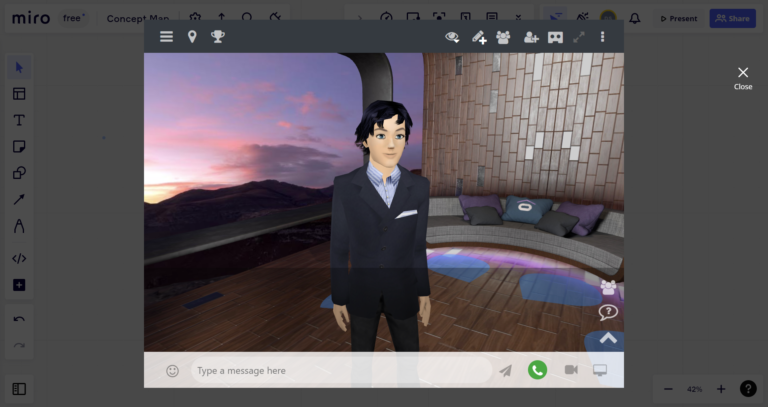
Task: Click the emoji smiley button
Action: tap(172, 371)
